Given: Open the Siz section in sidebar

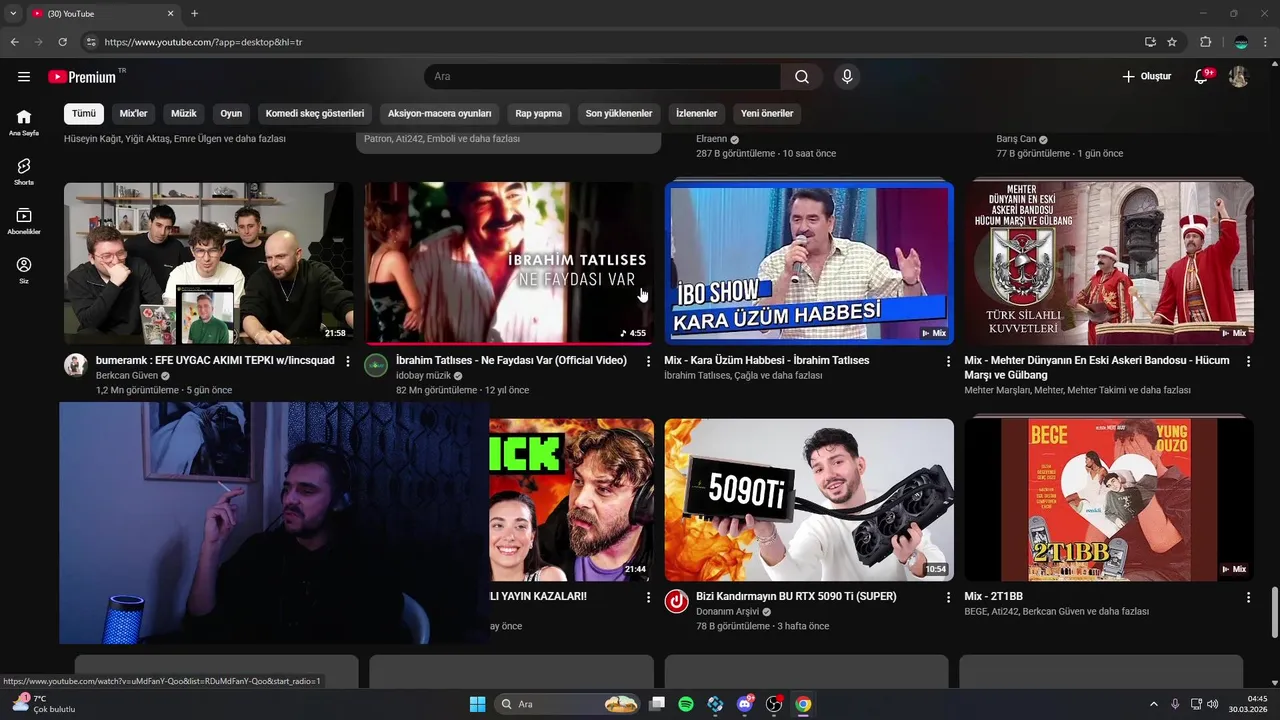Looking at the screenshot, I should coord(24,270).
